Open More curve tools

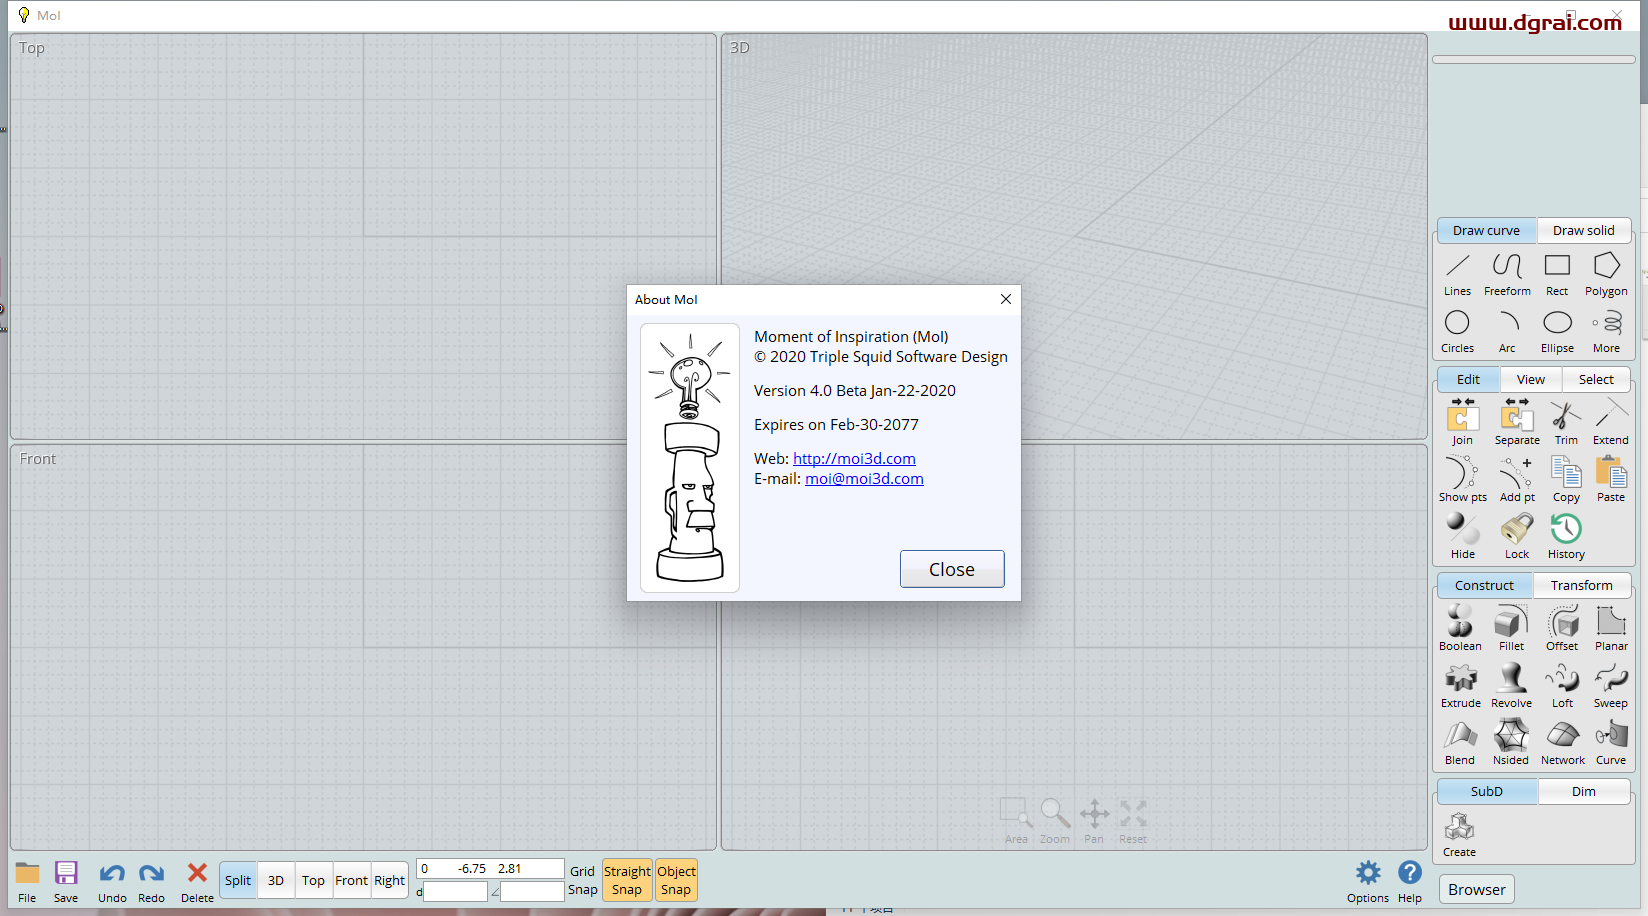click(1606, 331)
